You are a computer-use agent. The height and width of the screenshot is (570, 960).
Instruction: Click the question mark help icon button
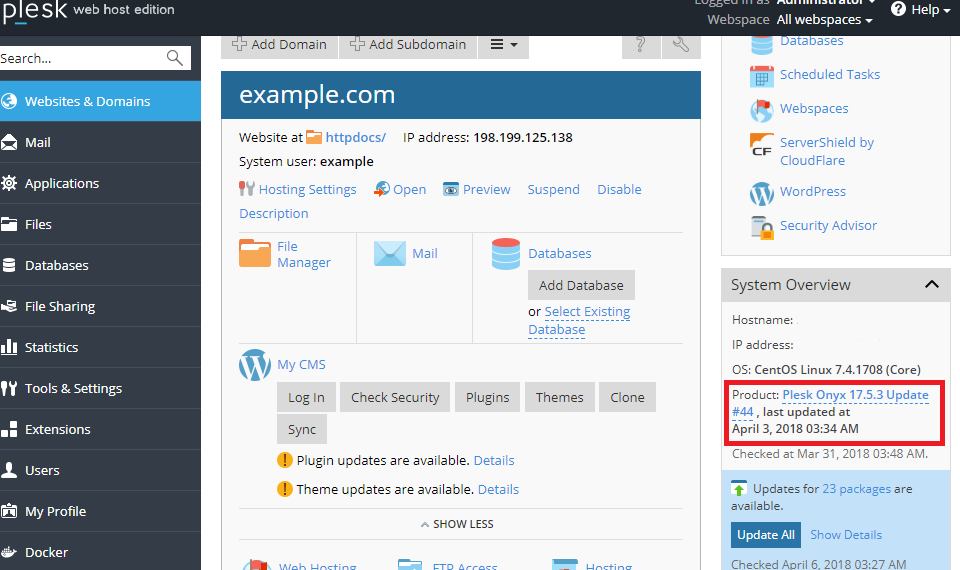[641, 44]
